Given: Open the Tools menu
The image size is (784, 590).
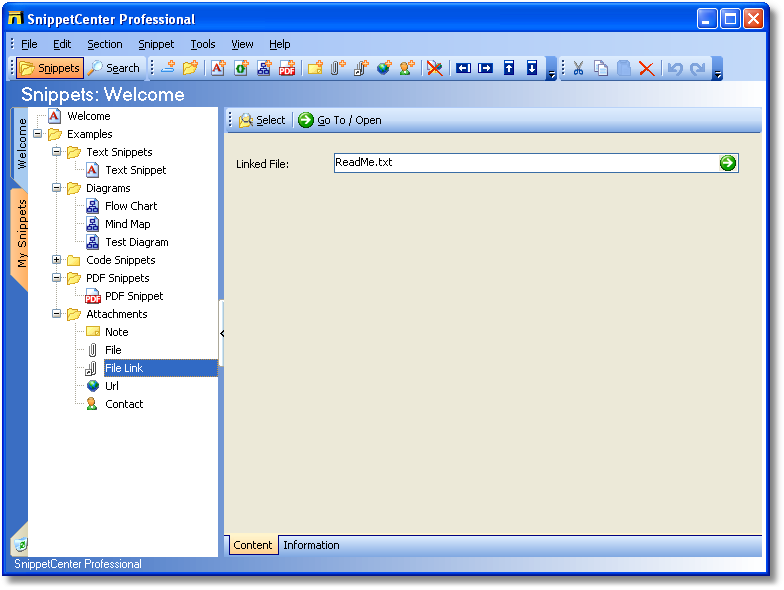Looking at the screenshot, I should (202, 44).
